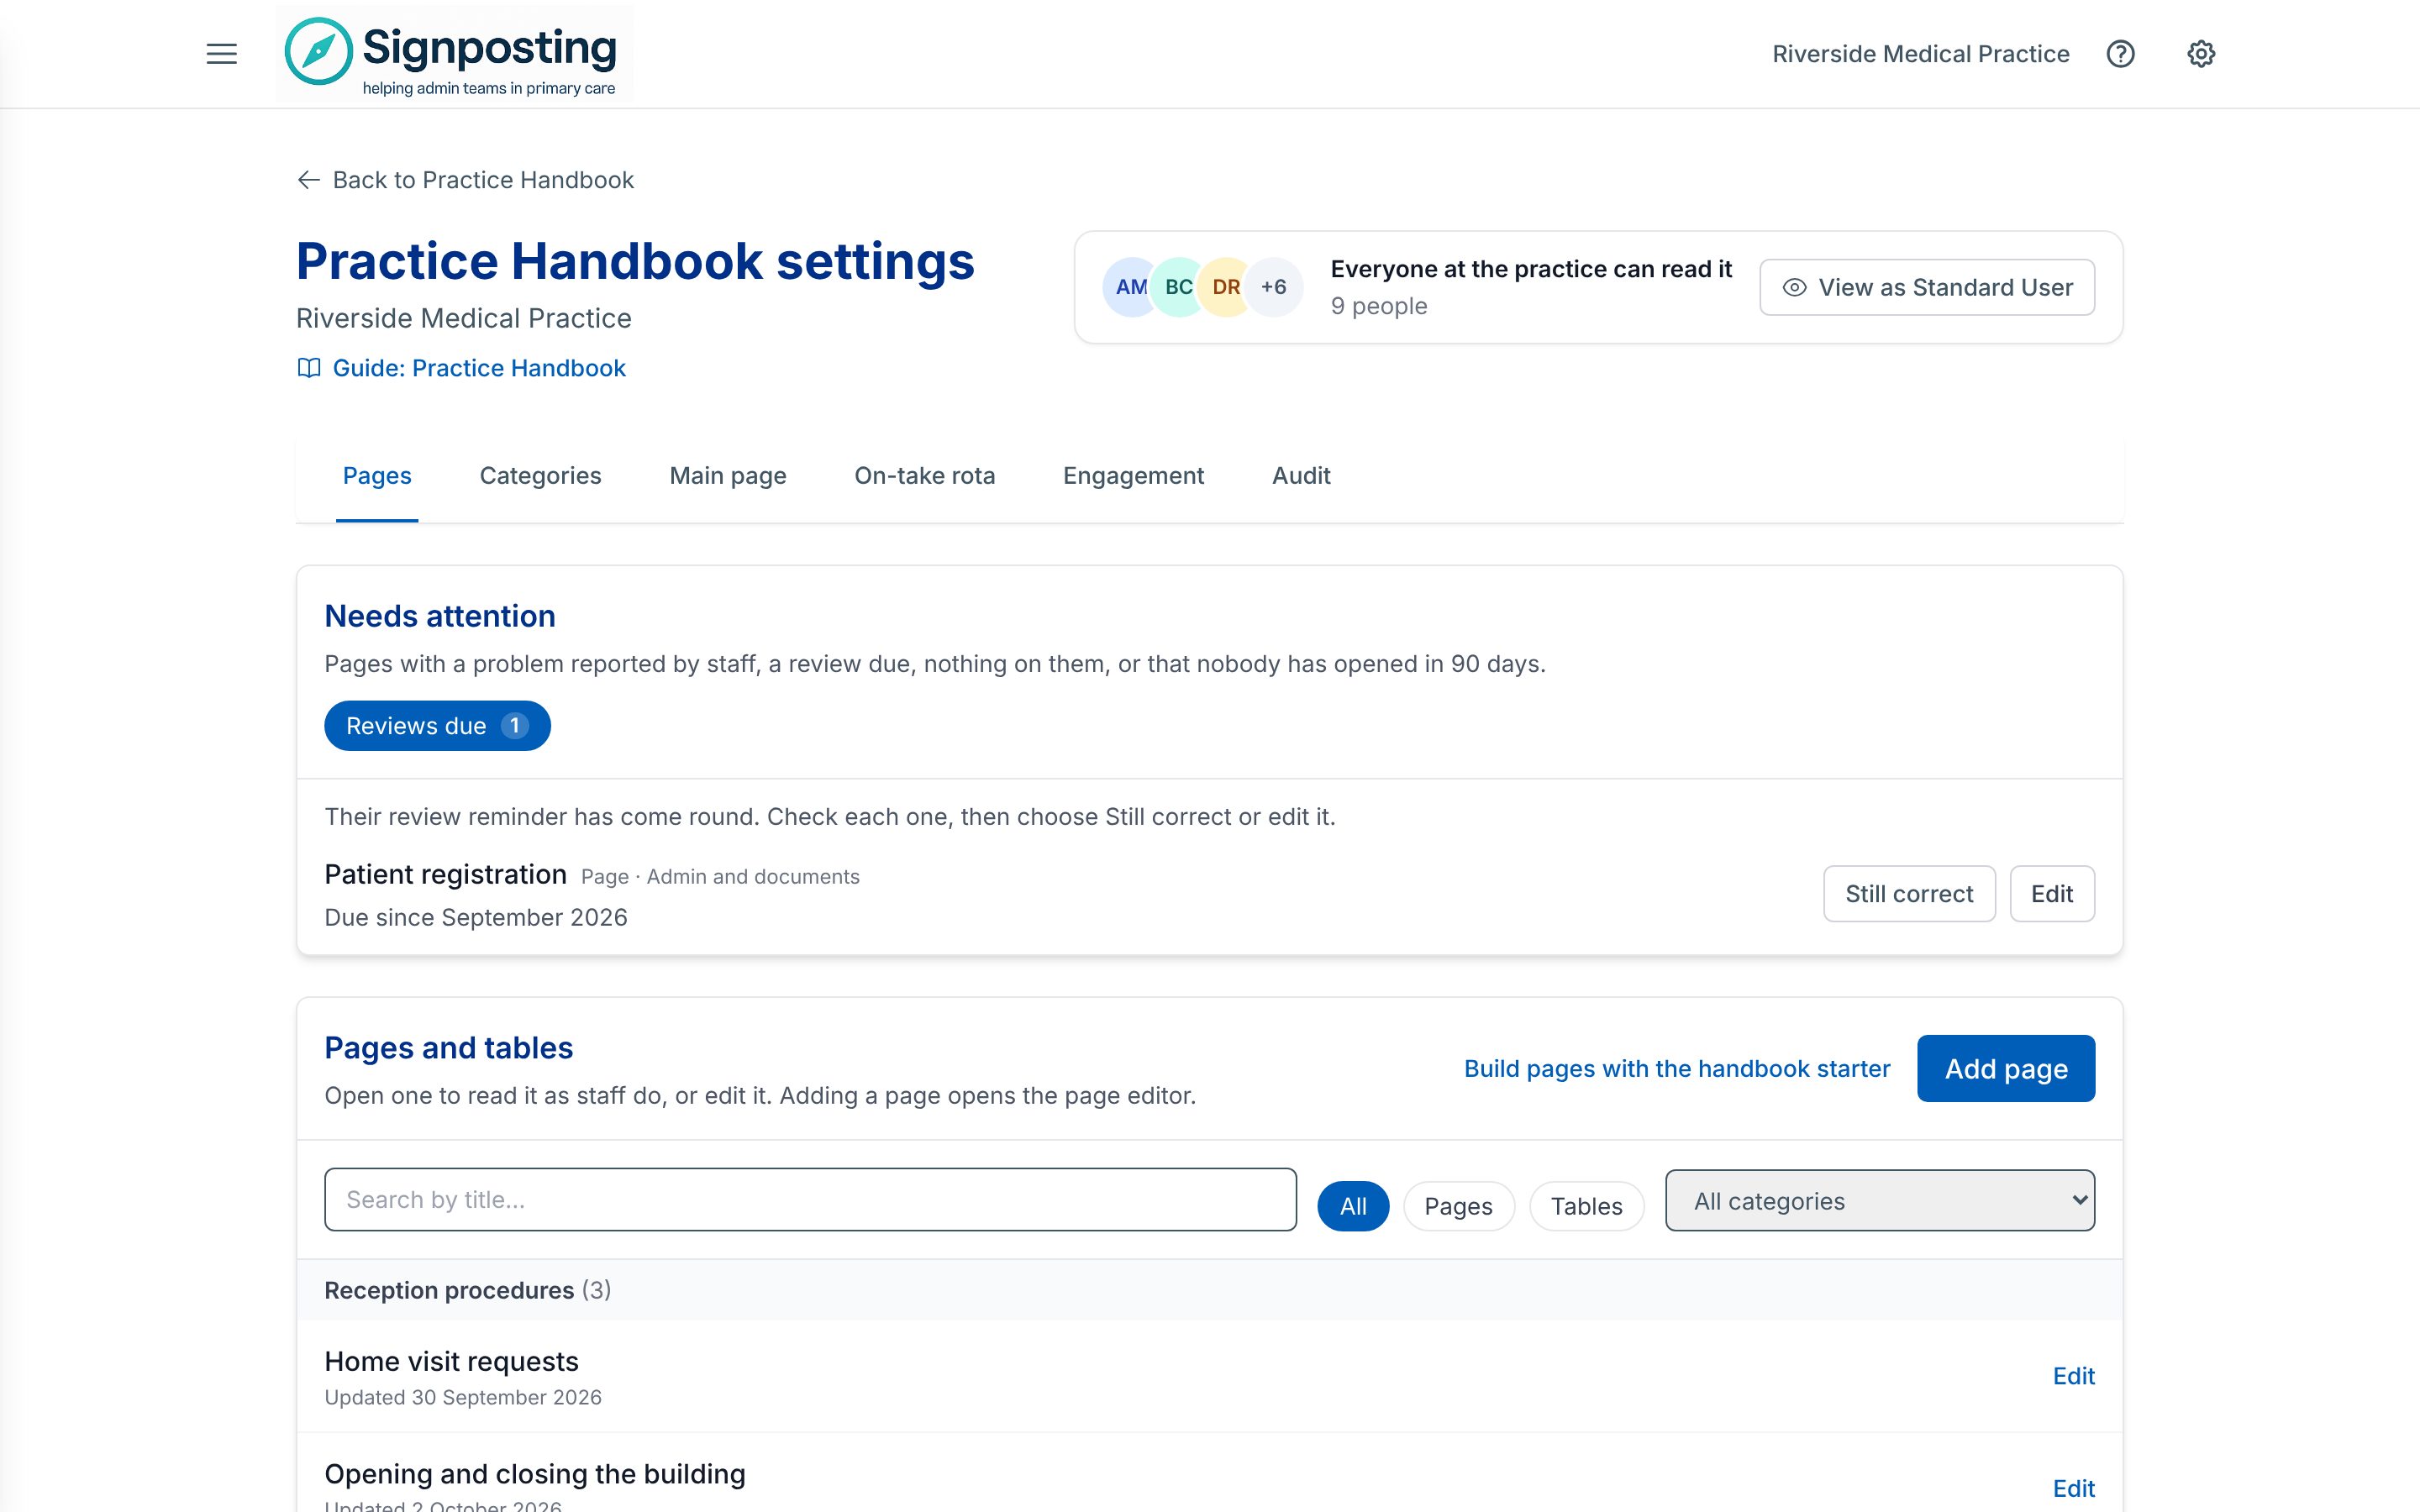Open Guide: Practice Handbook link
The height and width of the screenshot is (1512, 2420).
pyautogui.click(x=461, y=368)
